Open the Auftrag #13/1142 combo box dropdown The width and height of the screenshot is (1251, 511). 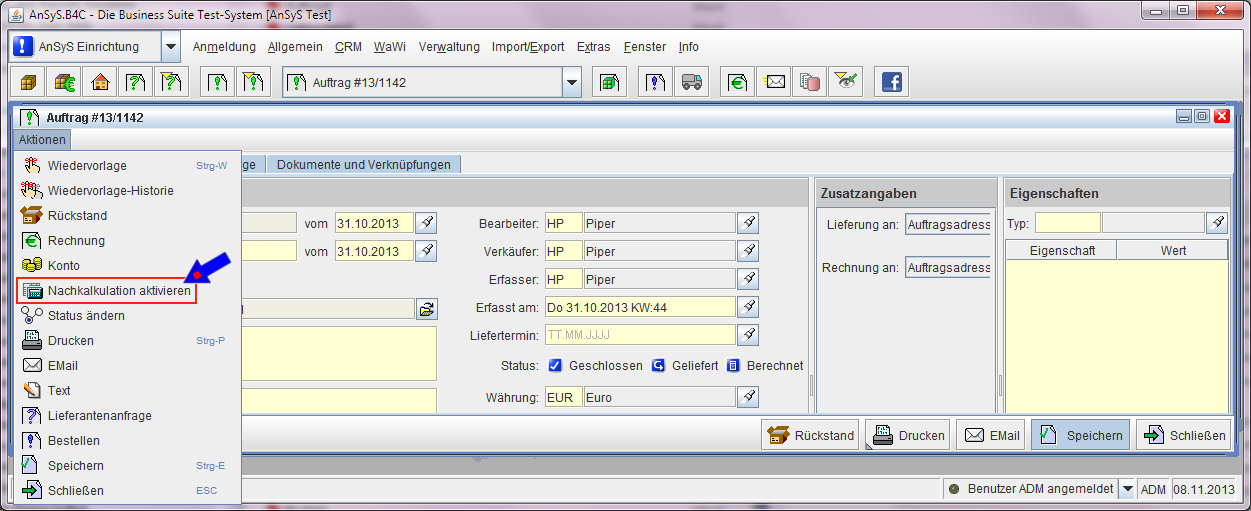coord(571,83)
